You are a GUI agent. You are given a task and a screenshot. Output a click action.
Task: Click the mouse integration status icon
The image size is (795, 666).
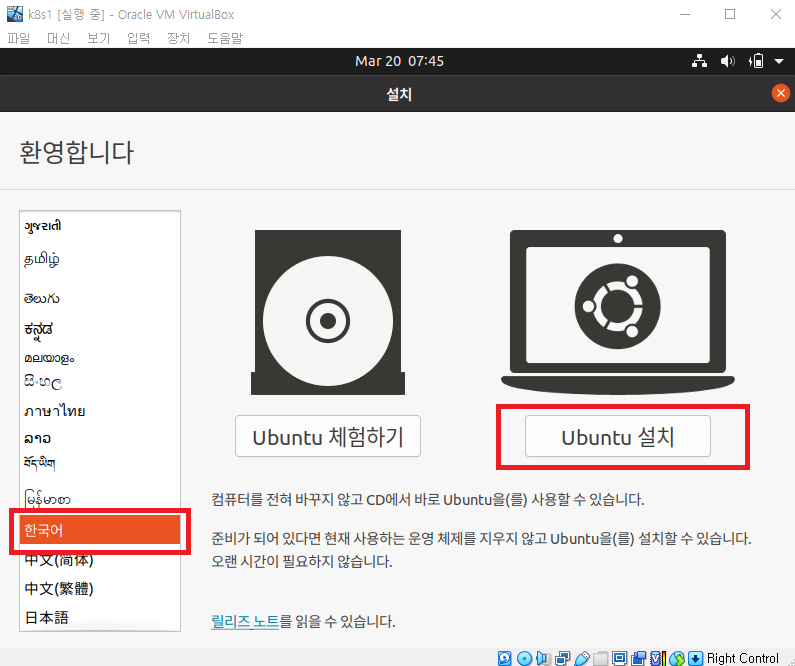(x=677, y=658)
